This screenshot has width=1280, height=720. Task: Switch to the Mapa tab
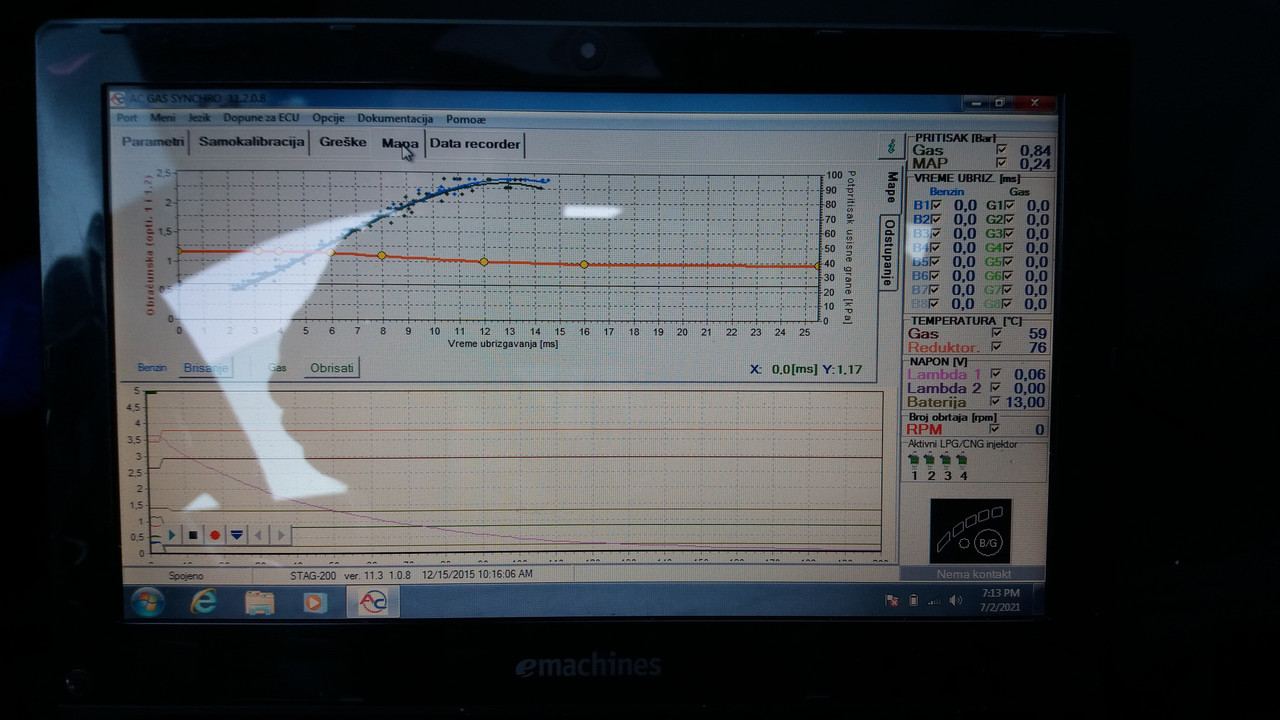click(400, 143)
